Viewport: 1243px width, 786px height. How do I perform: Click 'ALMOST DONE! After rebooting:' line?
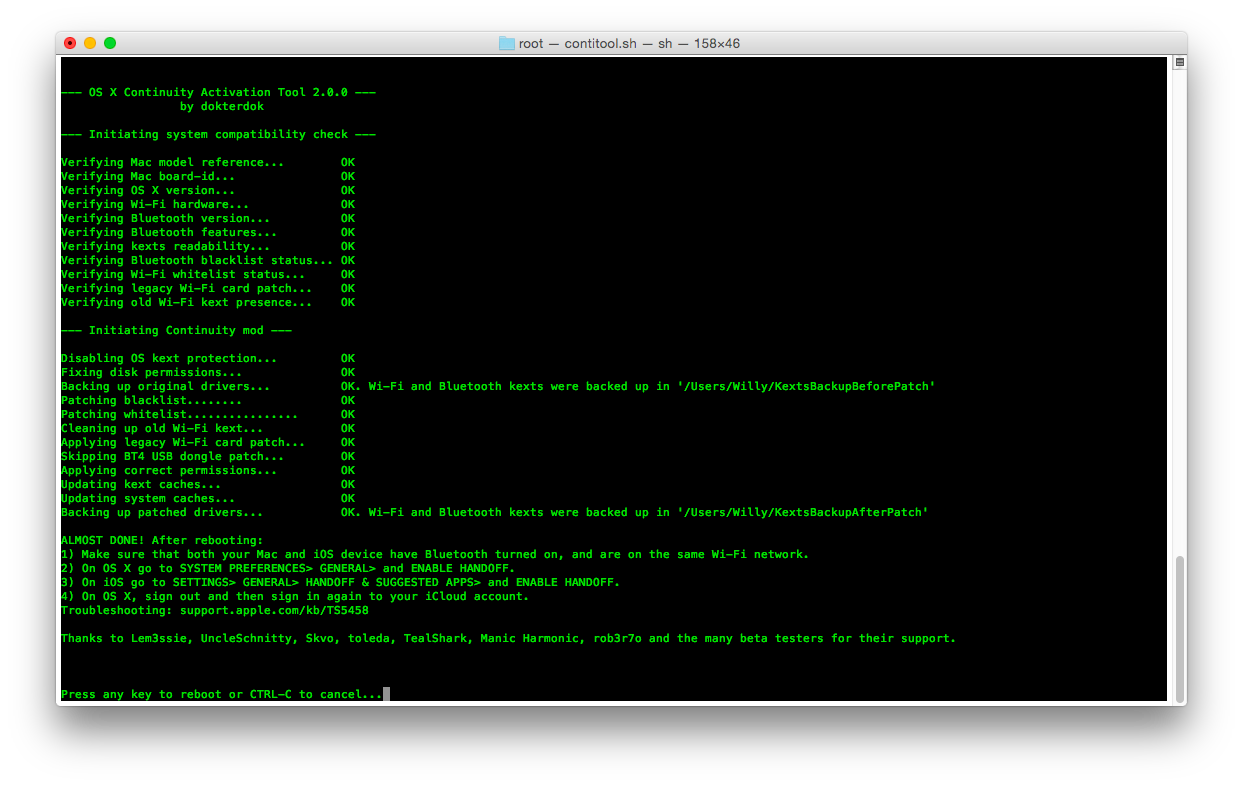(x=162, y=540)
